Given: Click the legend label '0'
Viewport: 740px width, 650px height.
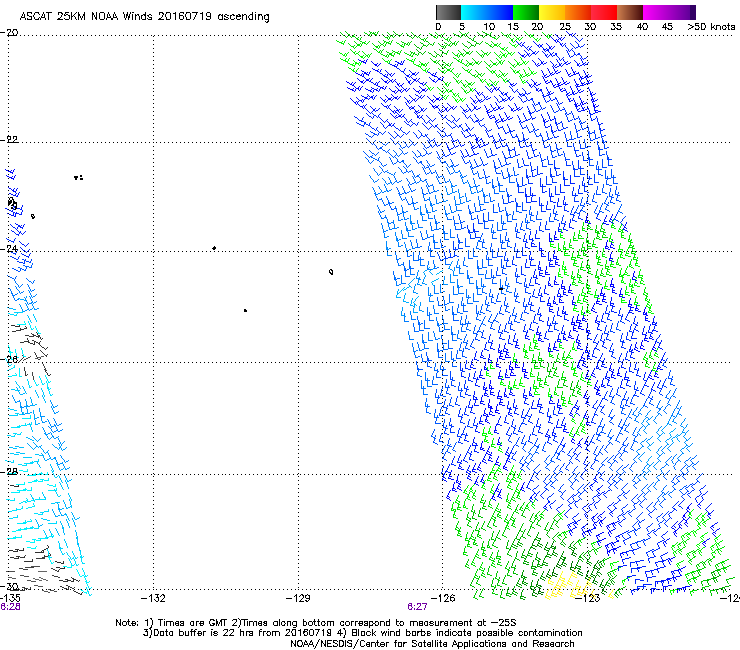Looking at the screenshot, I should click(438, 27).
